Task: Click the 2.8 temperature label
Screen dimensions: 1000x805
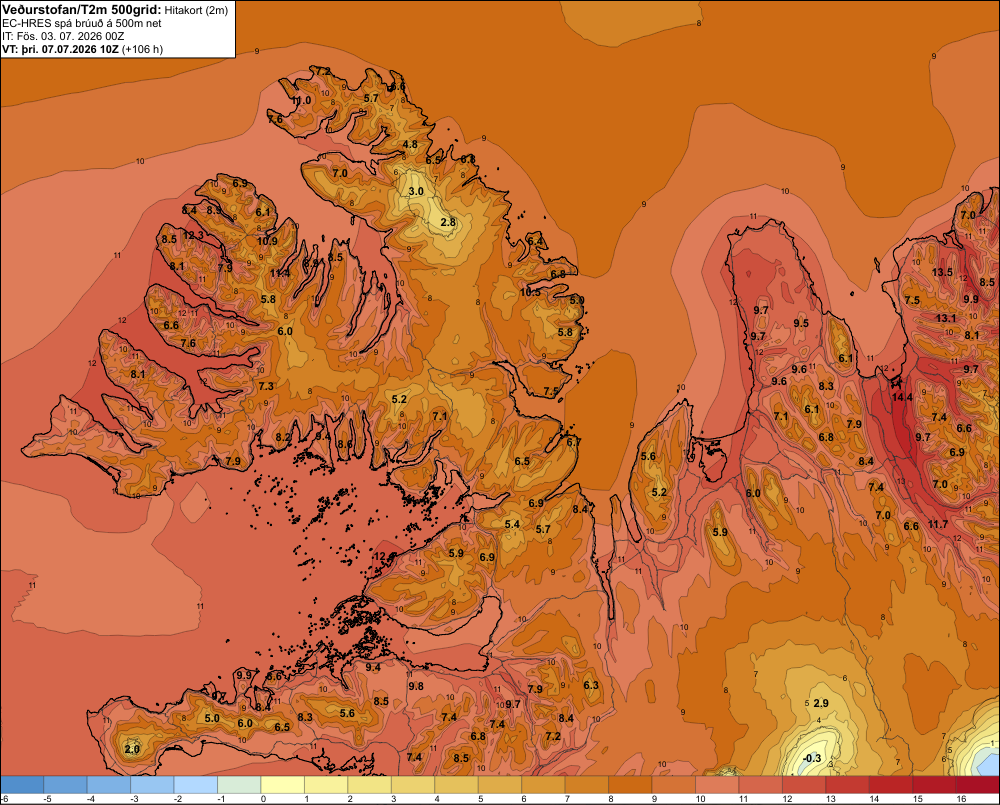Action: (448, 222)
